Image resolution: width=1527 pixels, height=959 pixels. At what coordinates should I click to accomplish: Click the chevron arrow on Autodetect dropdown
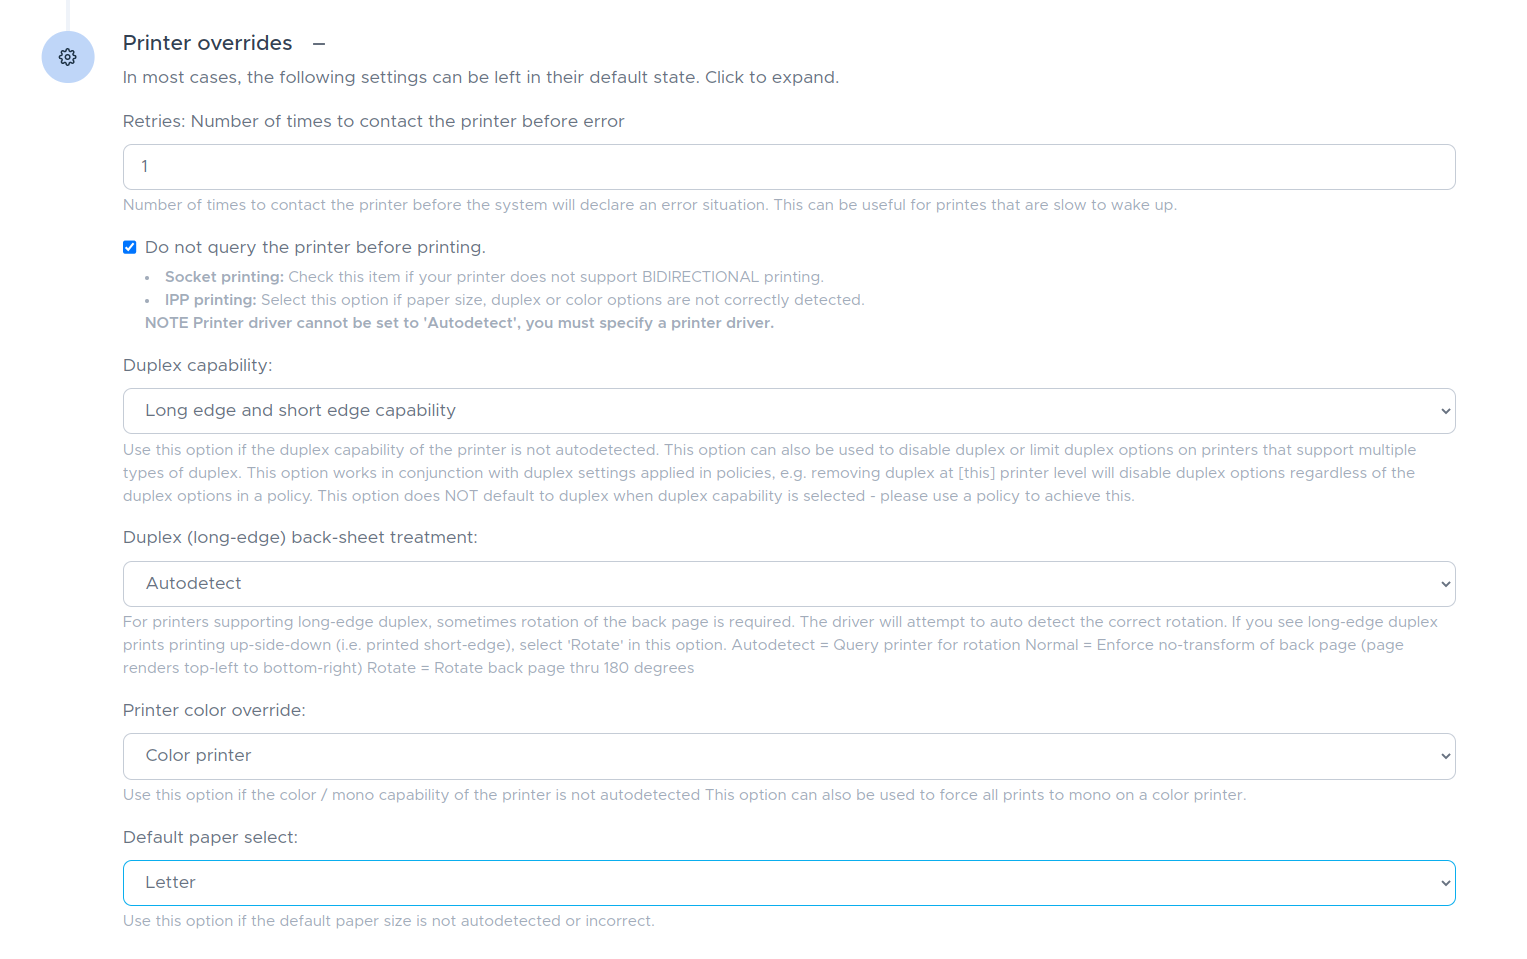click(1445, 584)
